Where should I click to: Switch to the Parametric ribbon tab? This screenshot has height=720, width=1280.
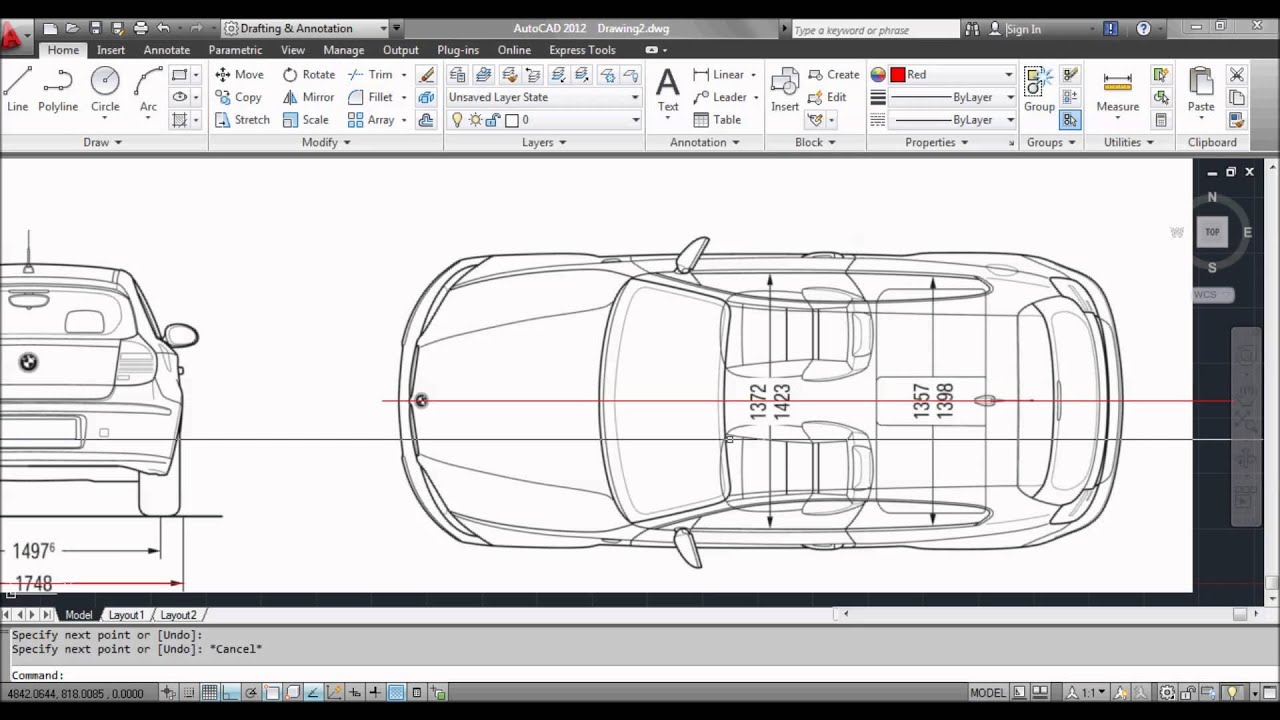click(235, 50)
